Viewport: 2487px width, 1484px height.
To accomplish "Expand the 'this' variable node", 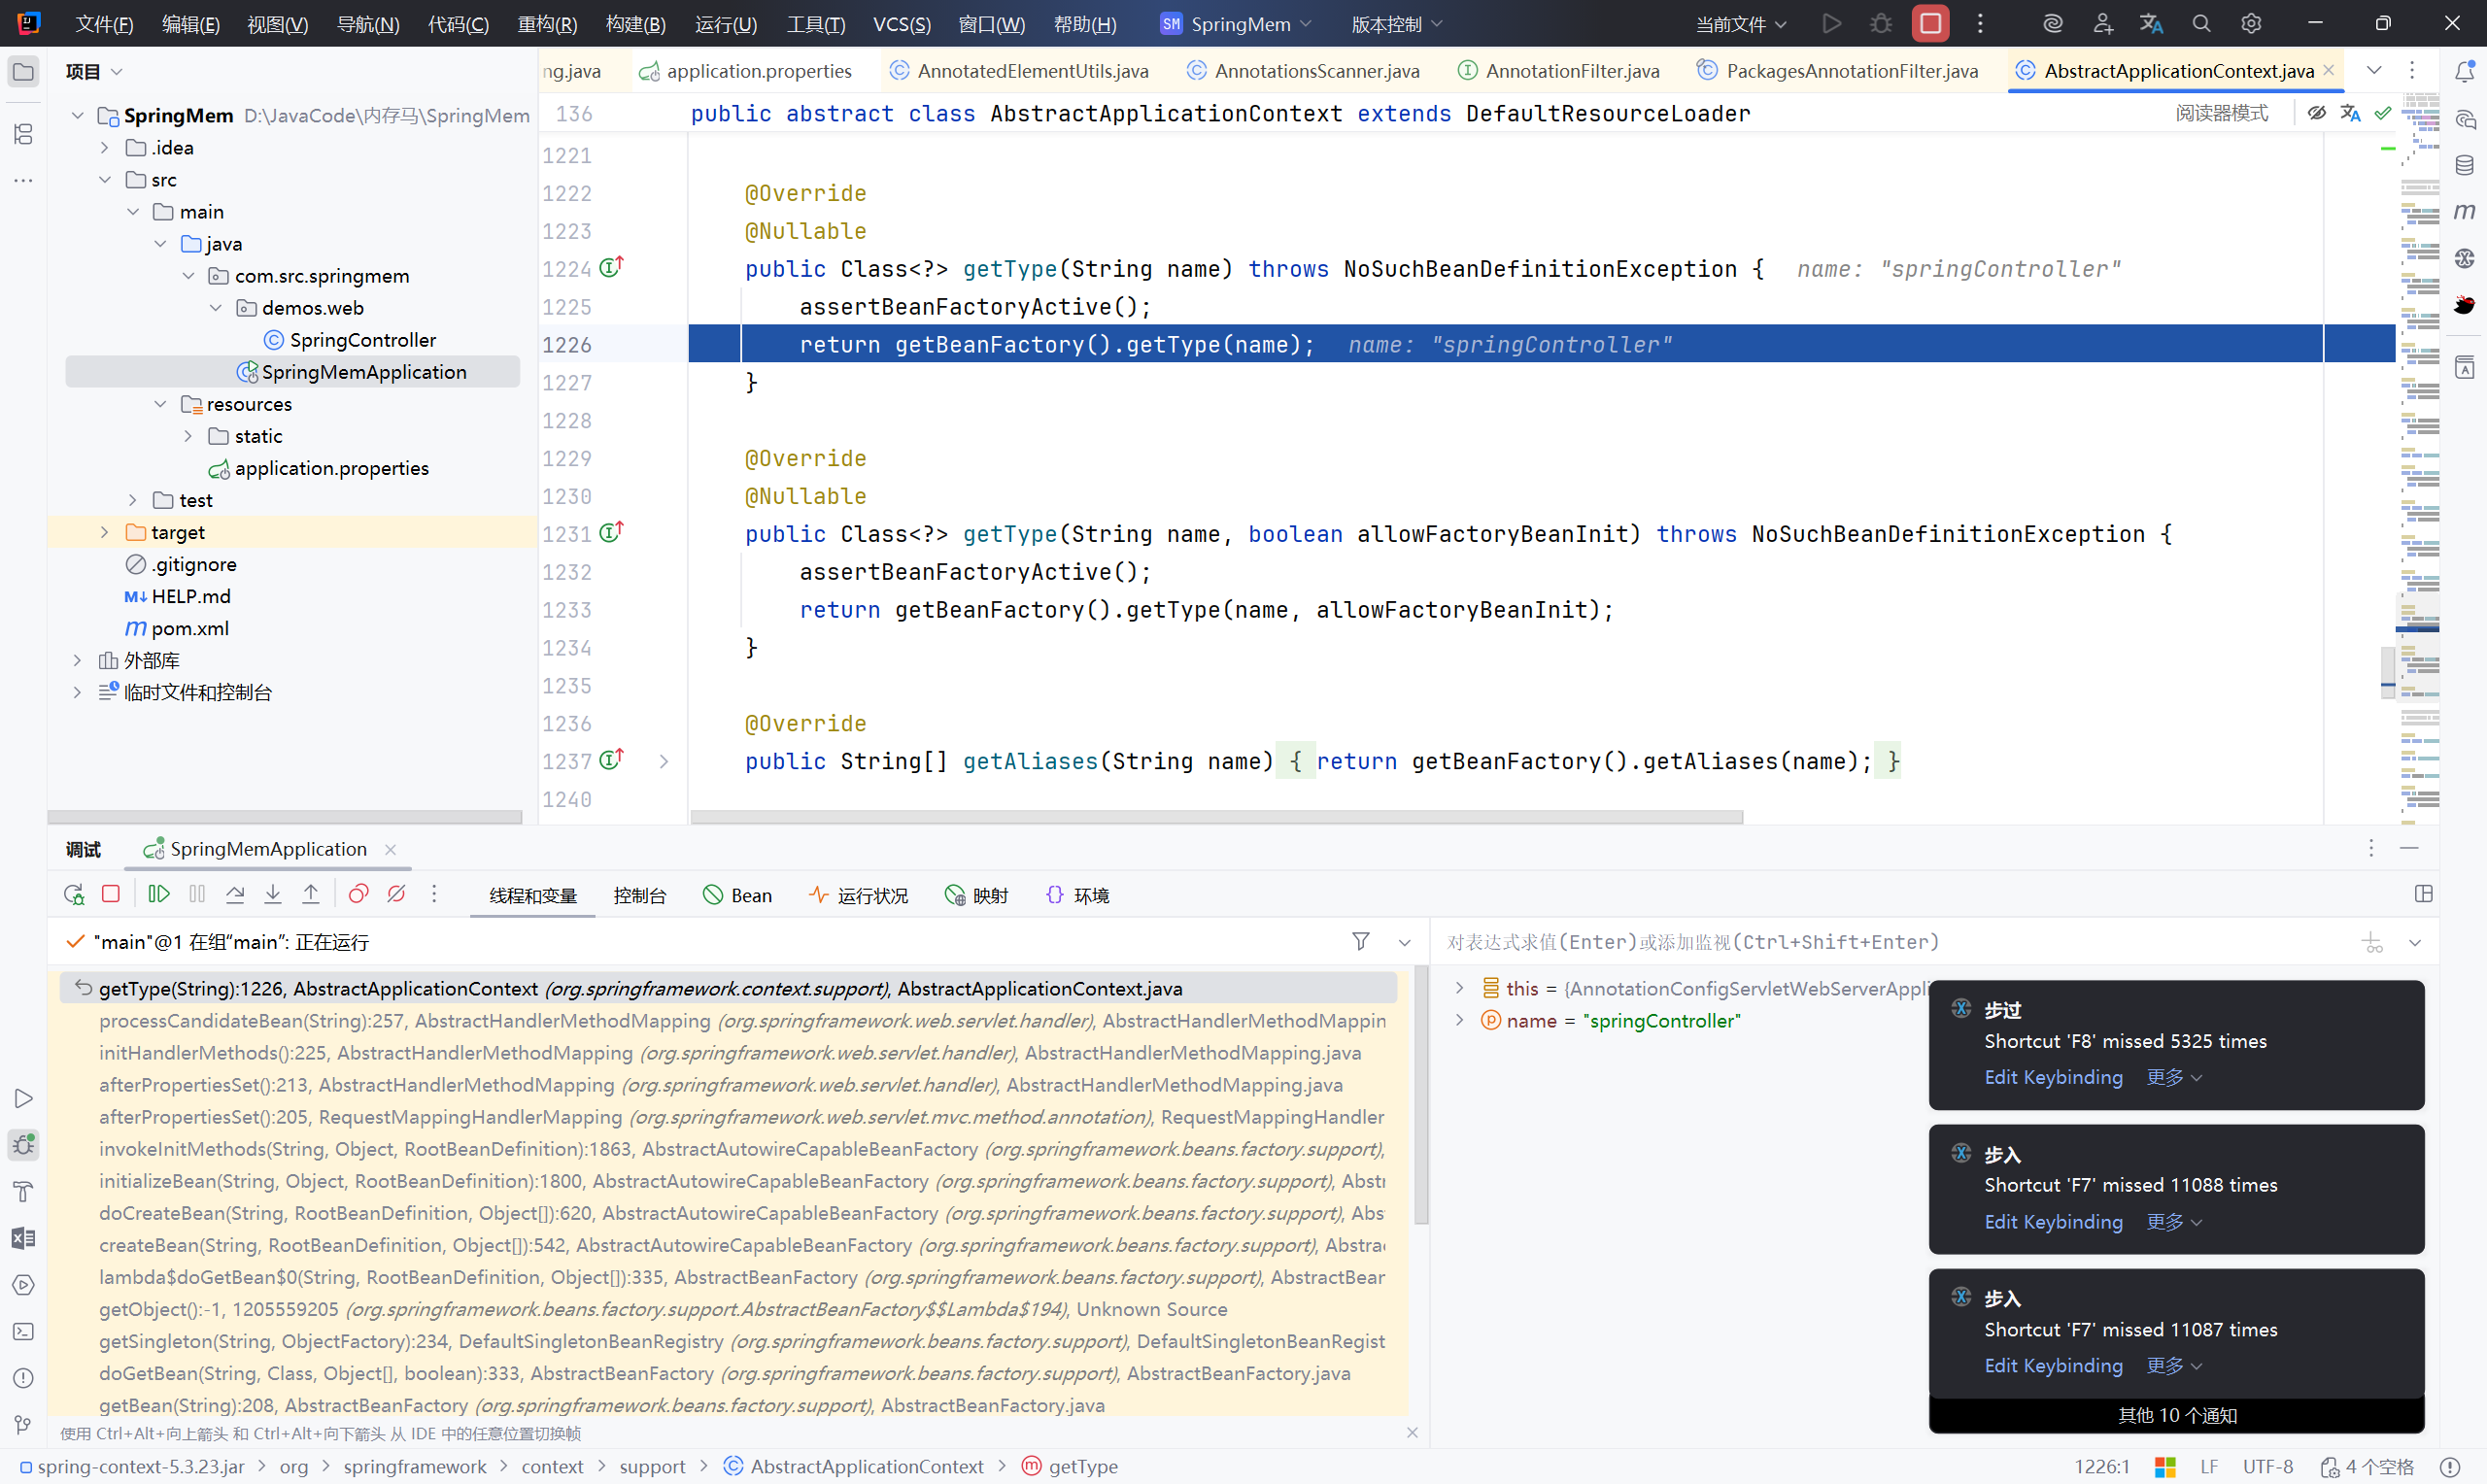I will tap(1459, 988).
